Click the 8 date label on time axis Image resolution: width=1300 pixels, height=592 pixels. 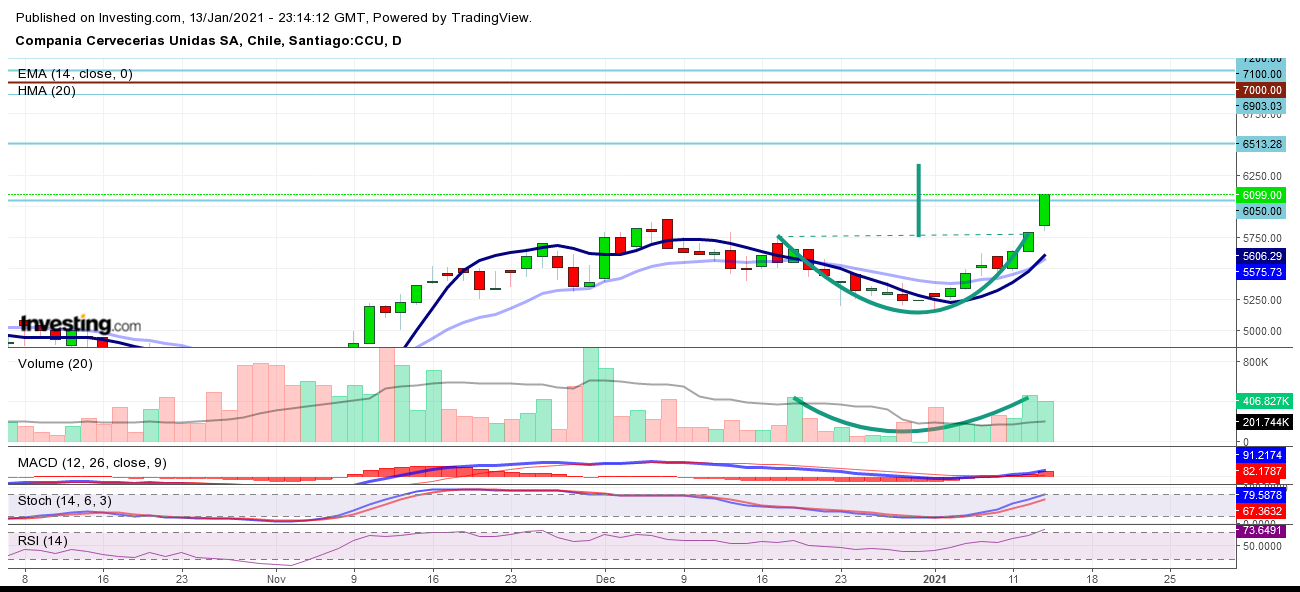coord(24,578)
